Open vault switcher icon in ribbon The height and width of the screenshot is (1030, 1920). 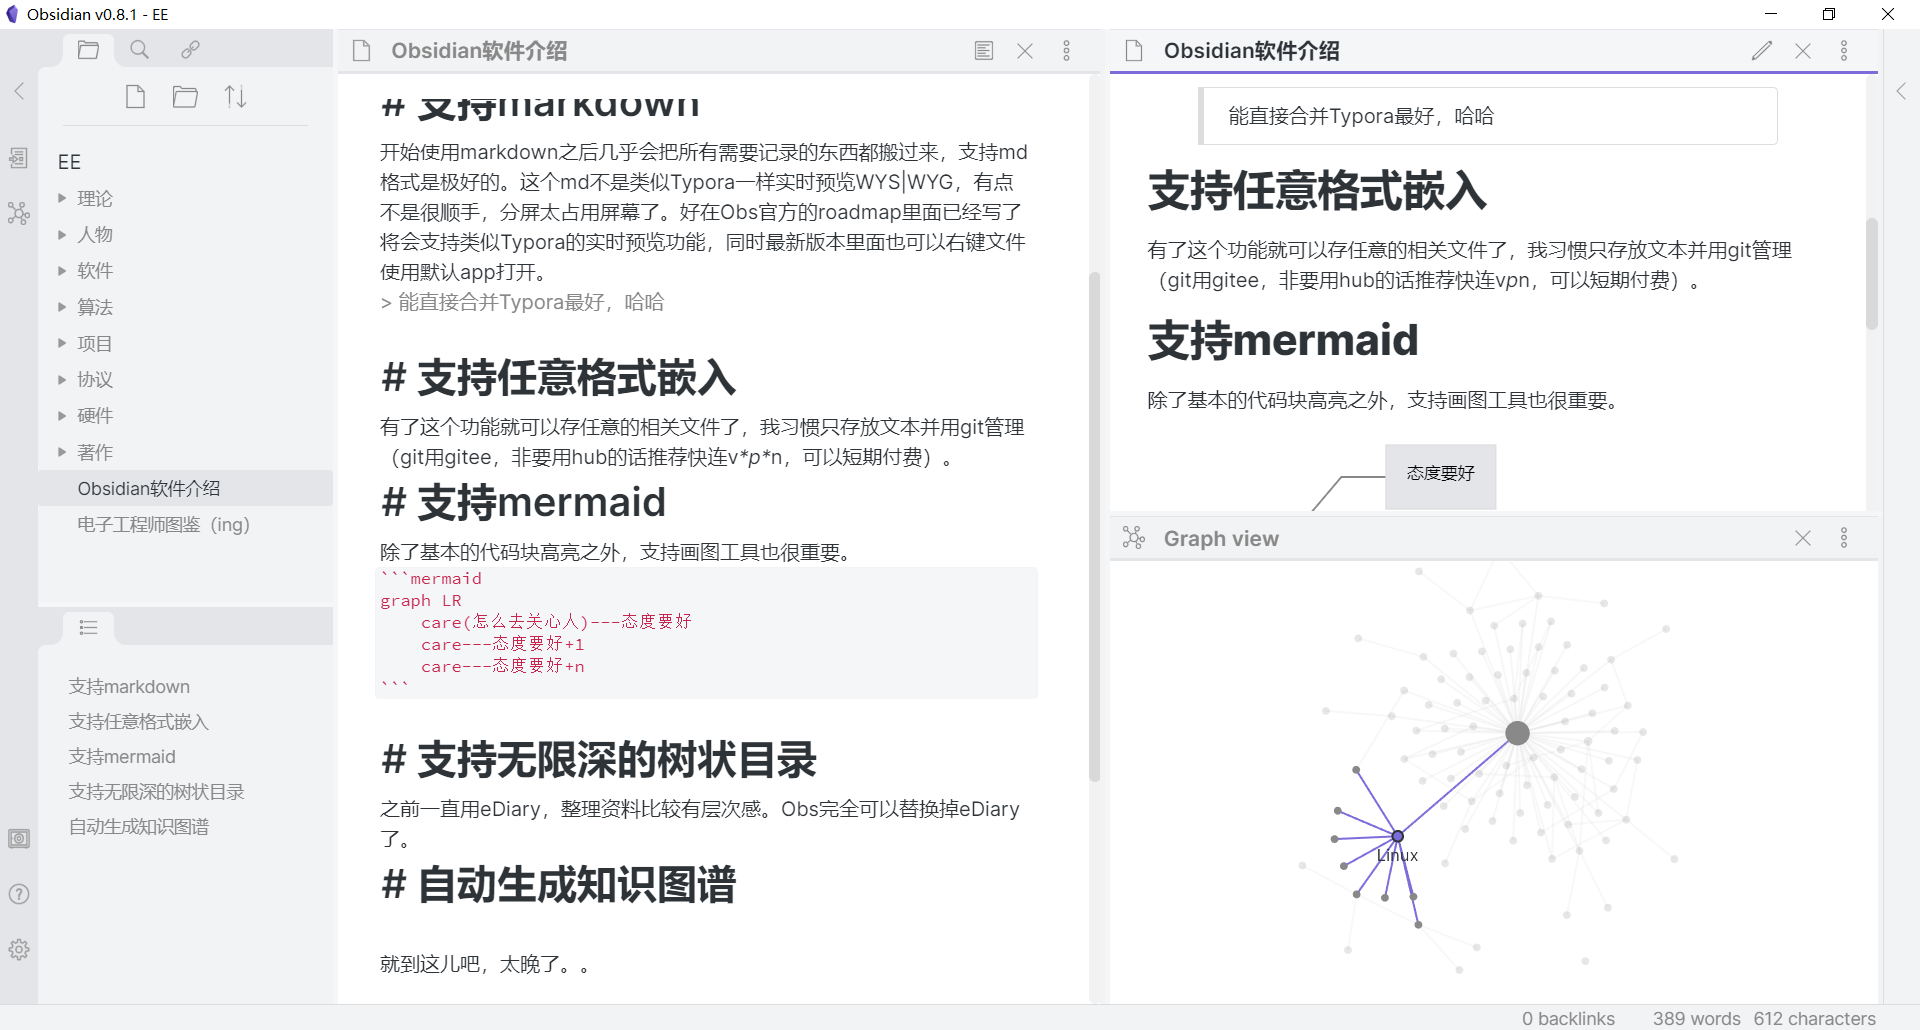tap(19, 838)
